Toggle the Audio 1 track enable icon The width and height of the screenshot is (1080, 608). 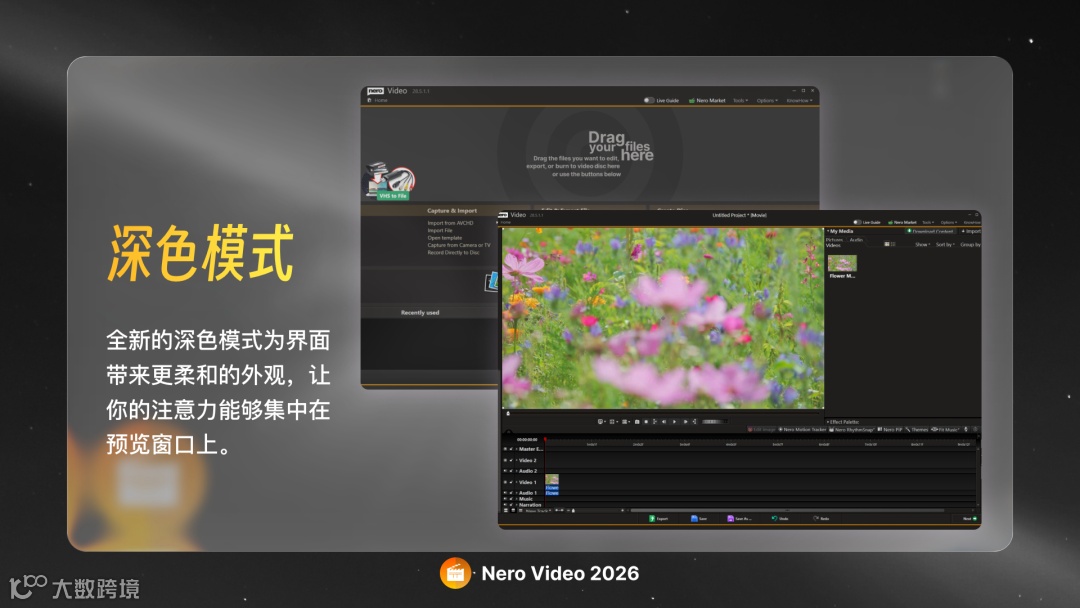pos(506,492)
